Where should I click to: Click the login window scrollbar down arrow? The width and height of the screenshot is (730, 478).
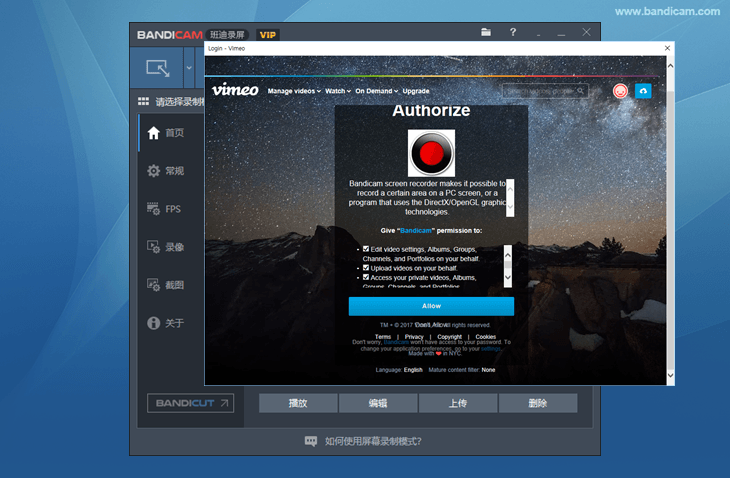pyautogui.click(x=670, y=375)
